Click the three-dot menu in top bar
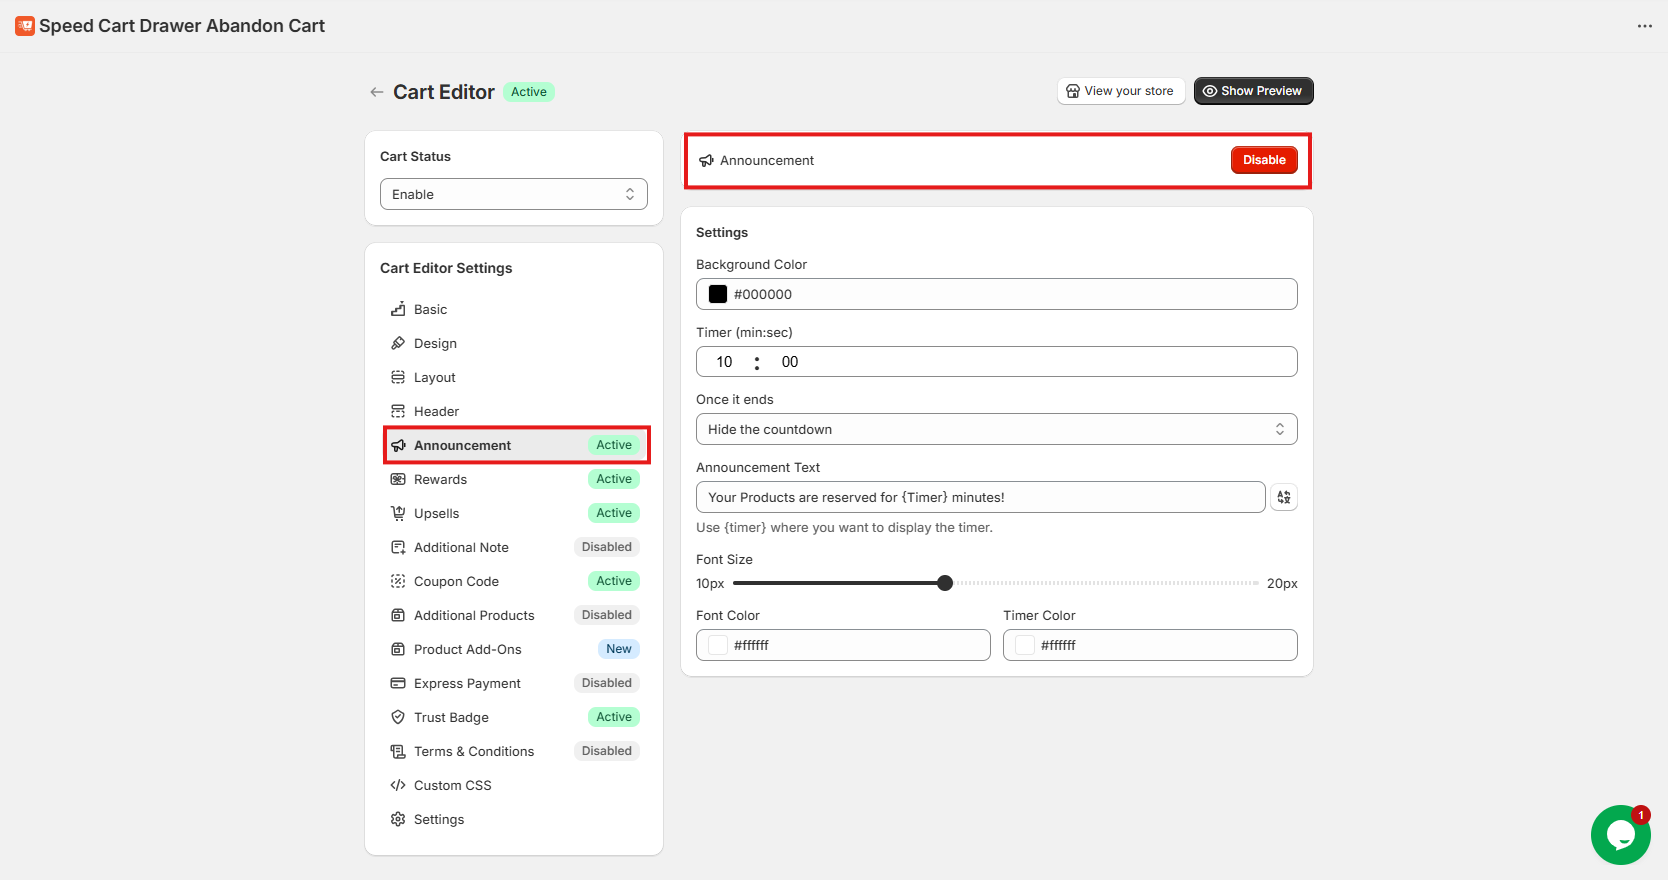Image resolution: width=1668 pixels, height=880 pixels. click(x=1644, y=26)
